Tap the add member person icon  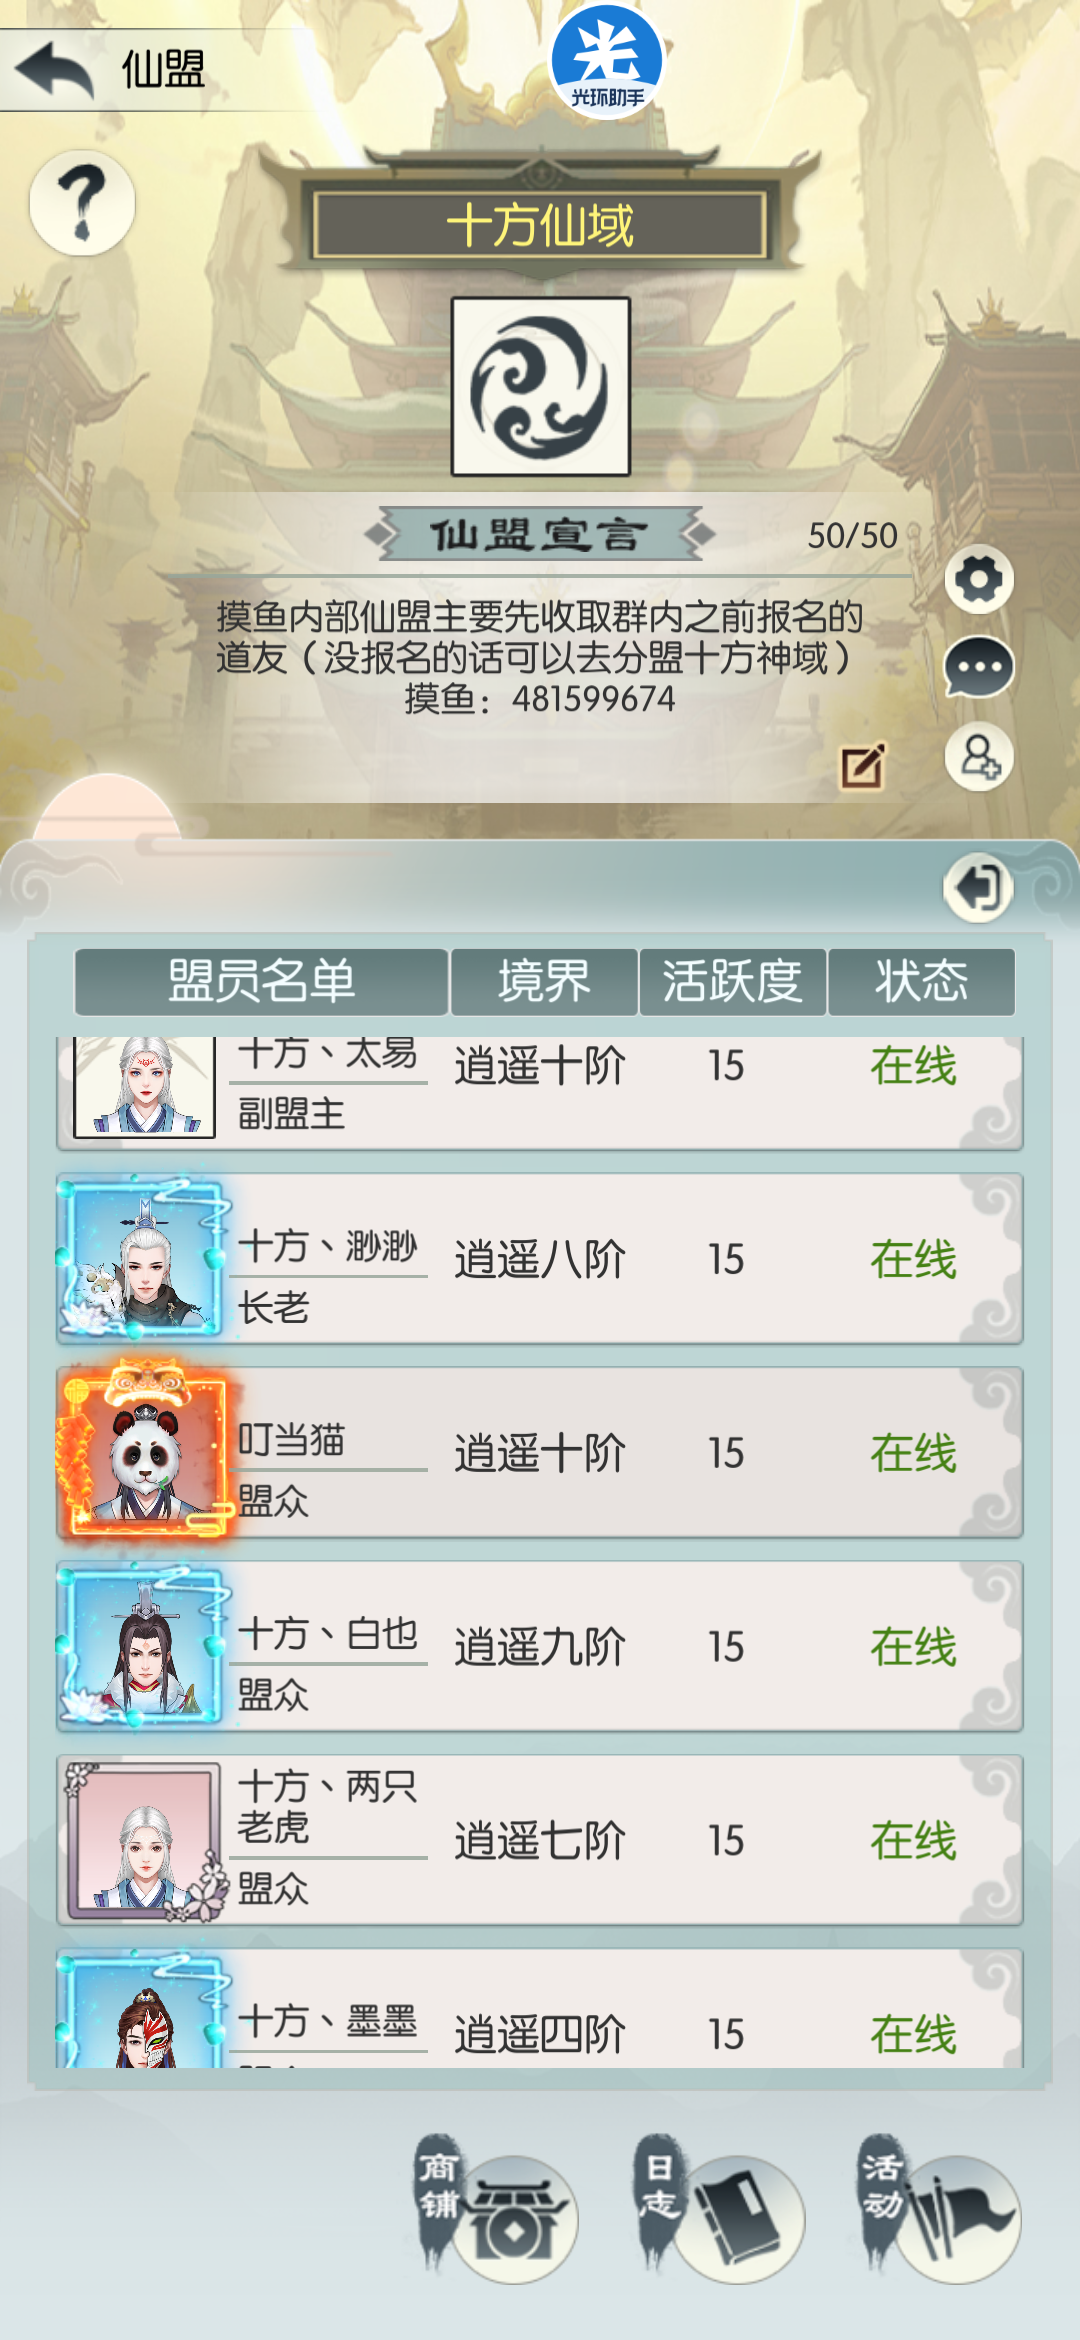point(979,757)
